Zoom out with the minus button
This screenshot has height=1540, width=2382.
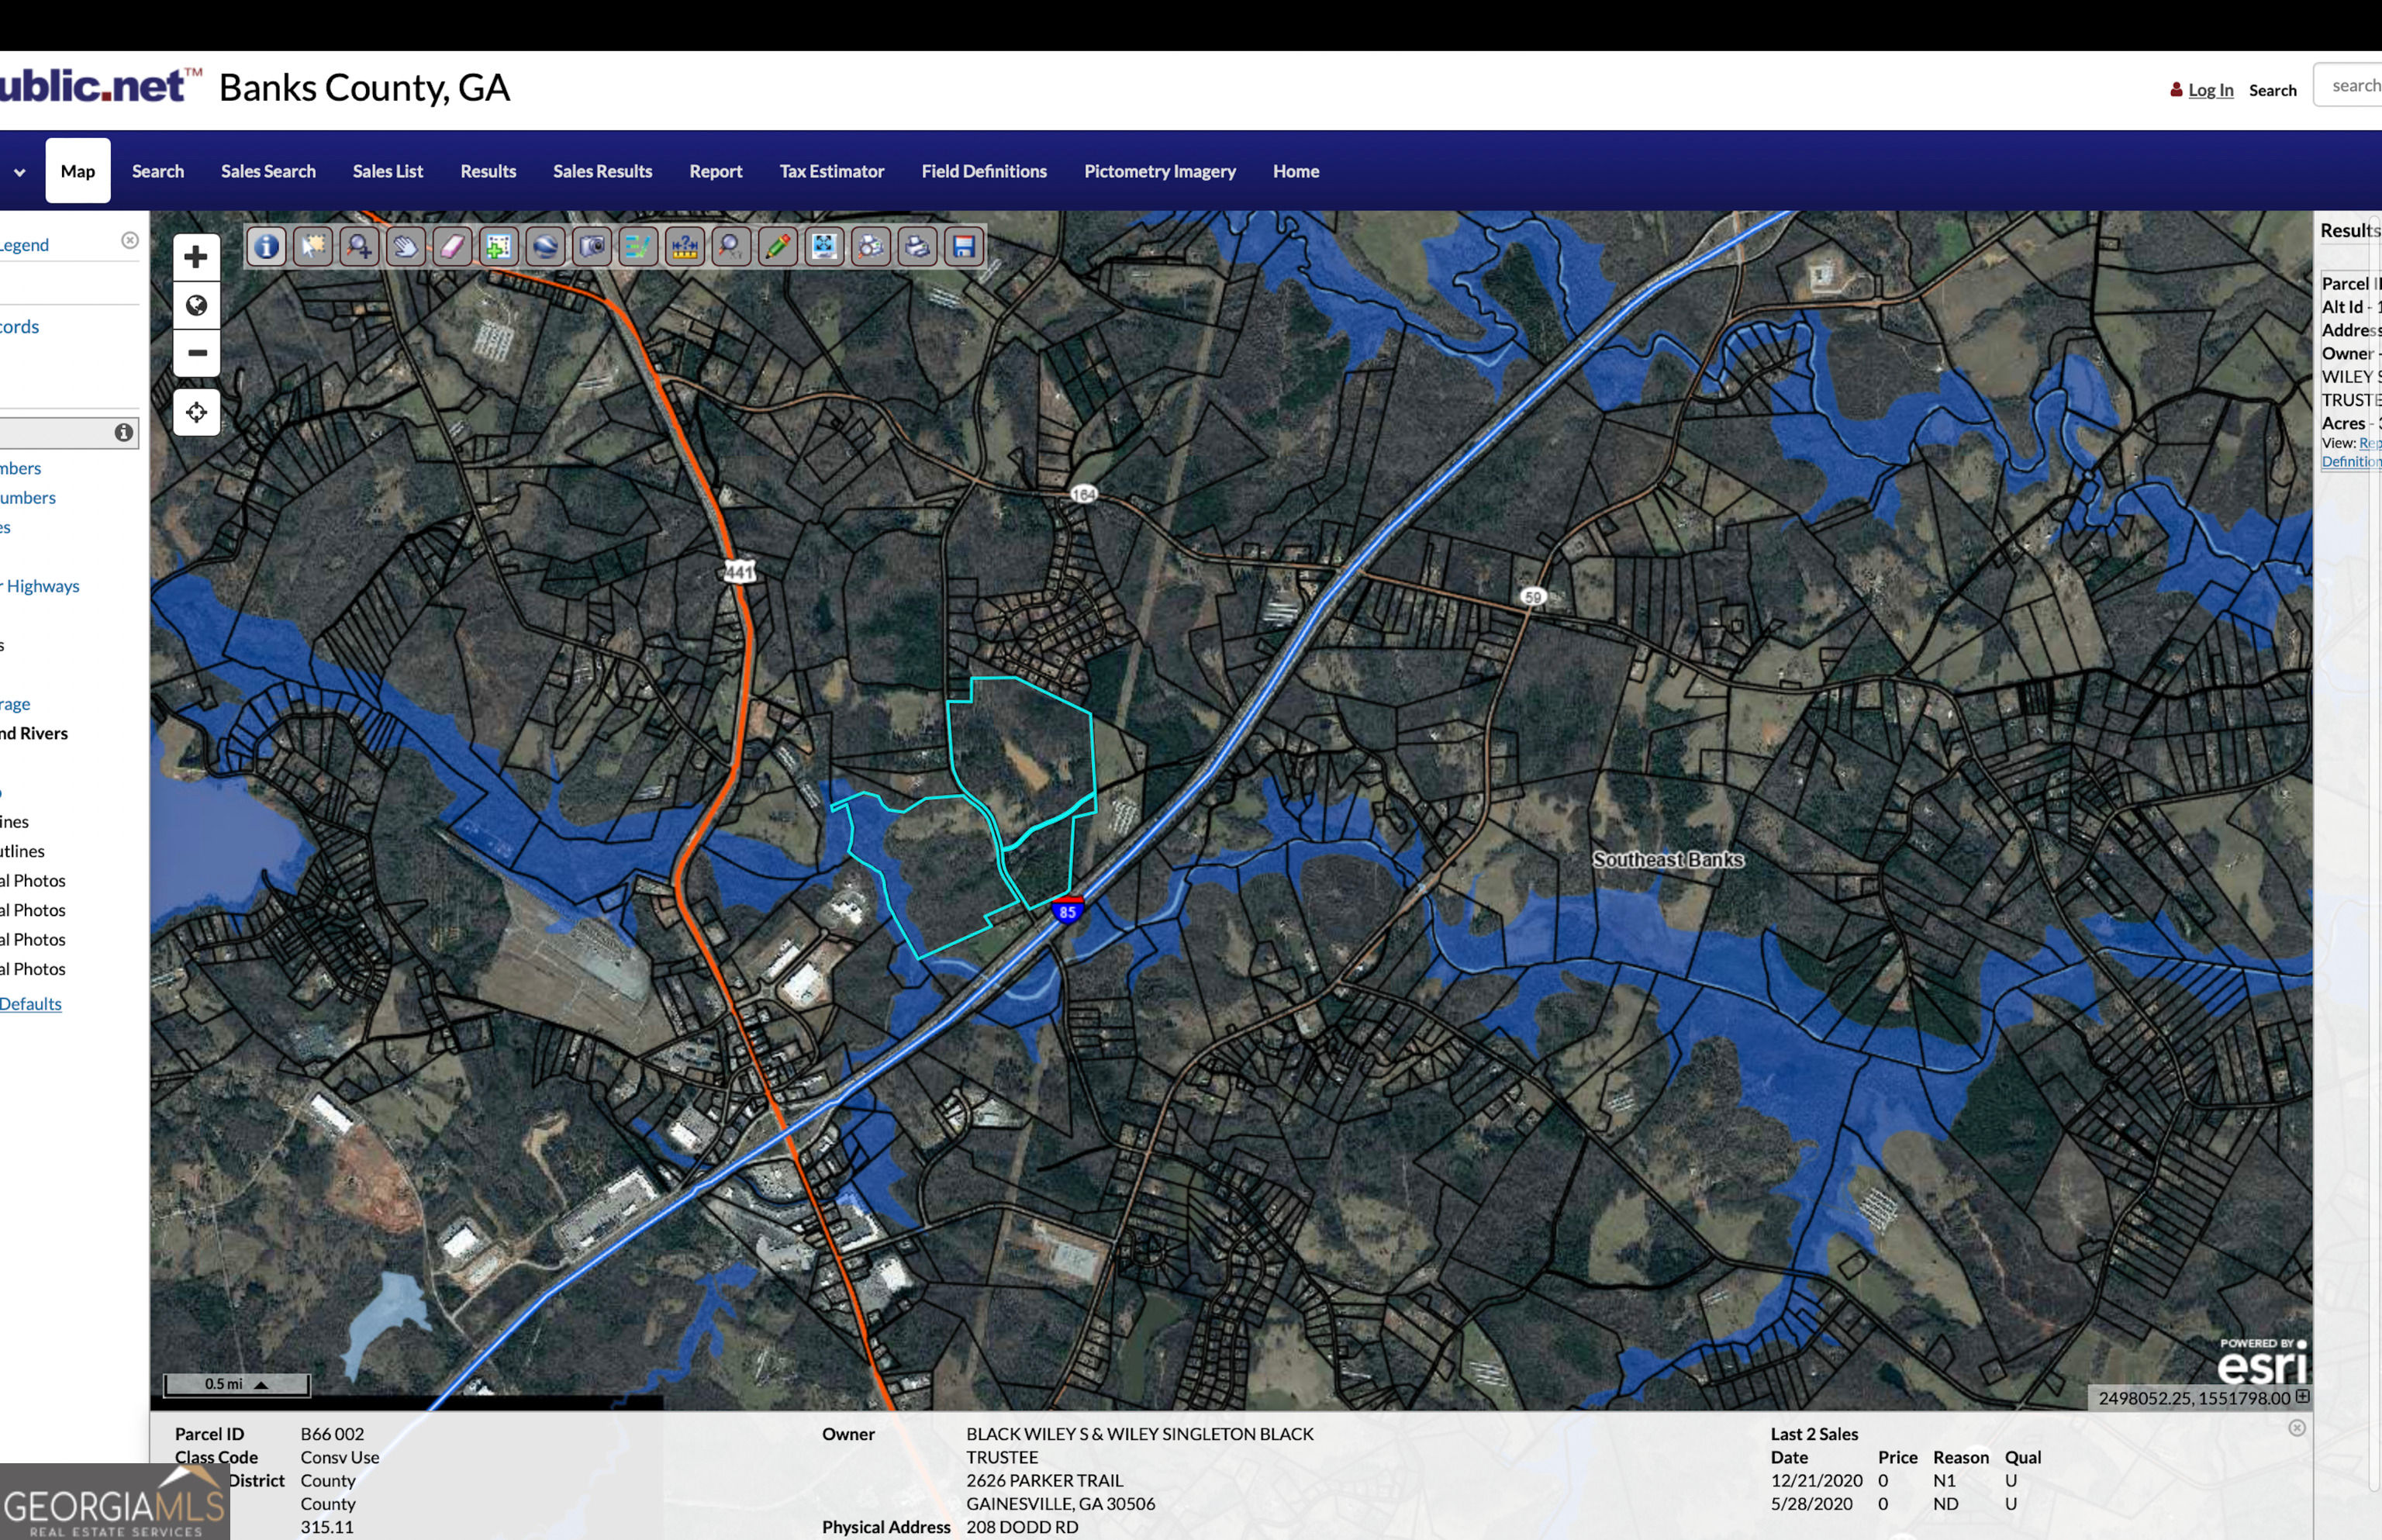(196, 353)
